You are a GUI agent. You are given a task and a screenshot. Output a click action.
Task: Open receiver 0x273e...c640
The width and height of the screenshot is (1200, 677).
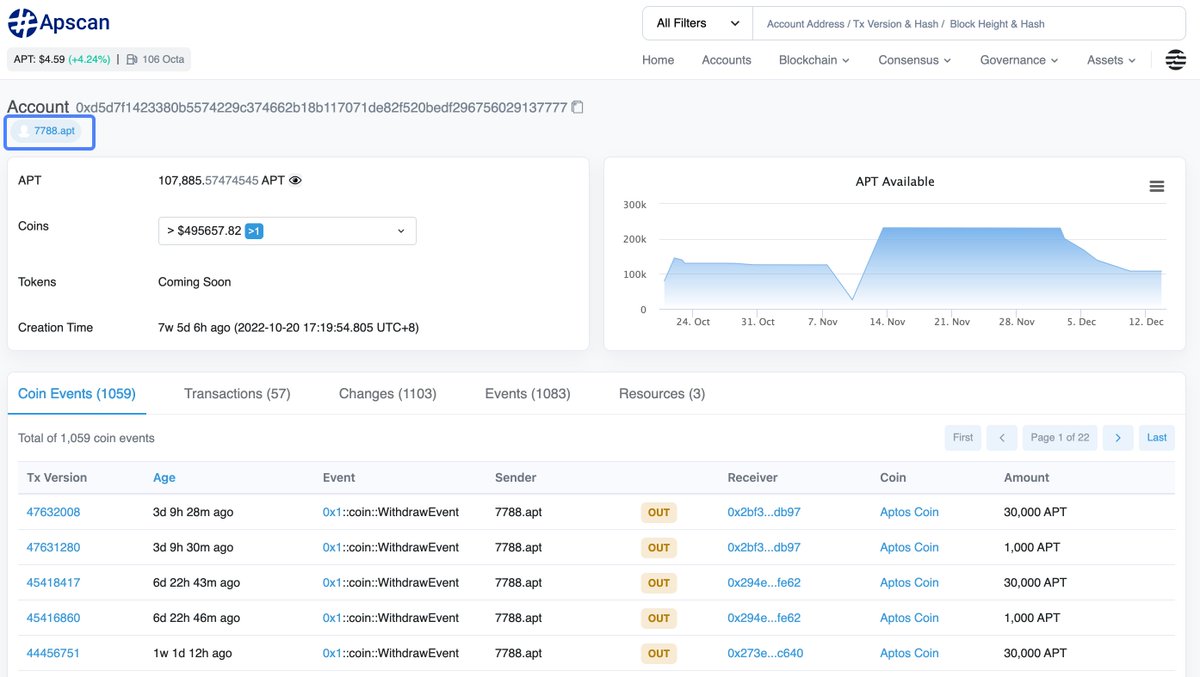point(765,653)
